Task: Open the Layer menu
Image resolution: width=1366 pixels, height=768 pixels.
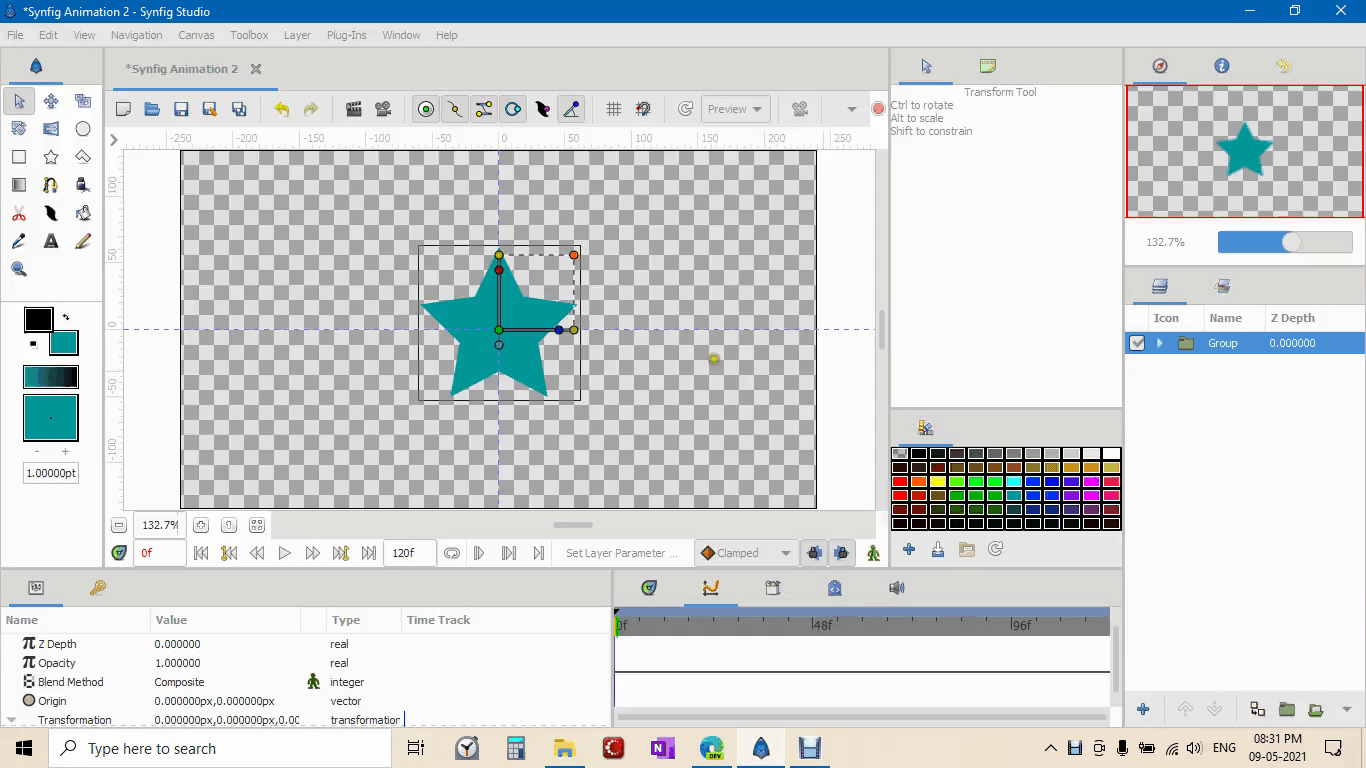Action: [297, 35]
